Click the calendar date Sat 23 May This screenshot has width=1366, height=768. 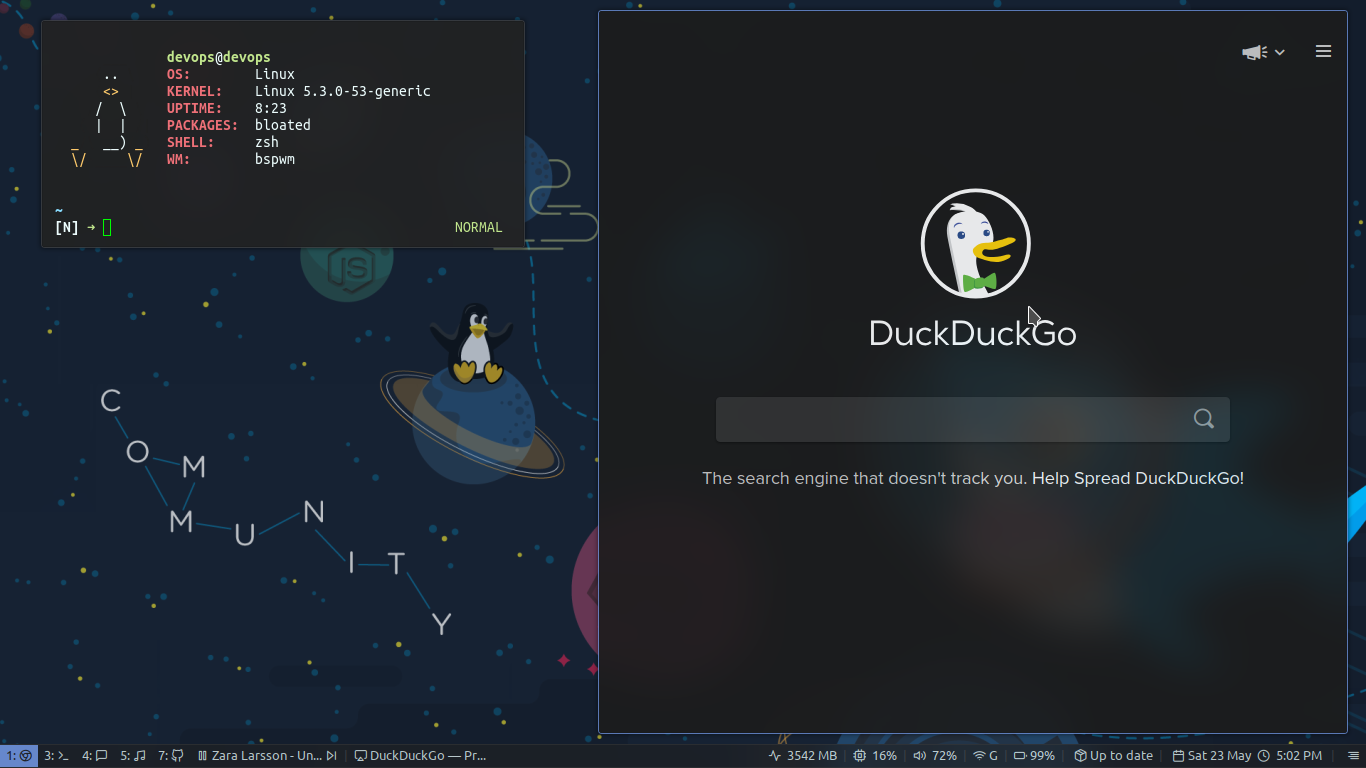click(x=1212, y=756)
